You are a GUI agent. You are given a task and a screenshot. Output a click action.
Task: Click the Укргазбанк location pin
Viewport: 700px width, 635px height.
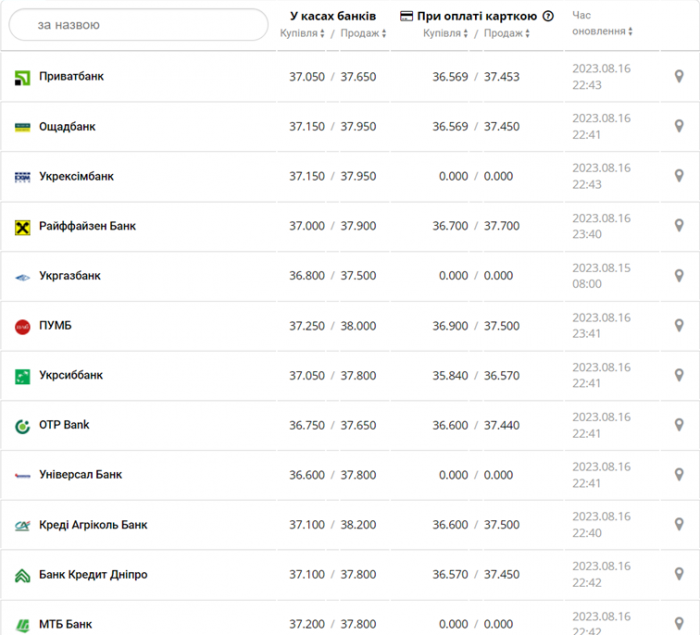(679, 276)
